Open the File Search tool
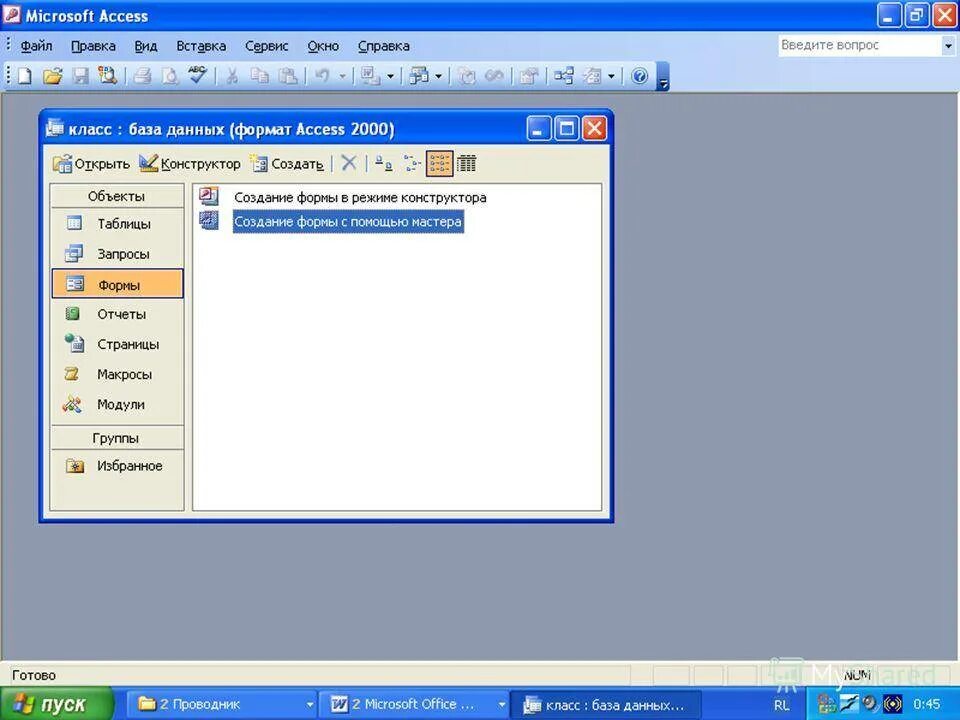This screenshot has height=720, width=960. coord(108,76)
